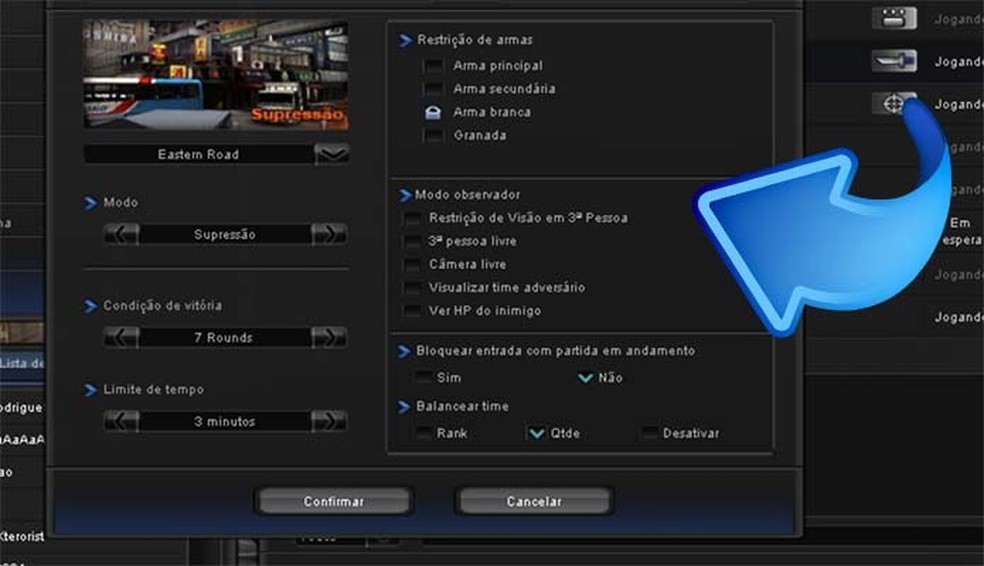Toggle the Arma branca lock icon

click(433, 112)
